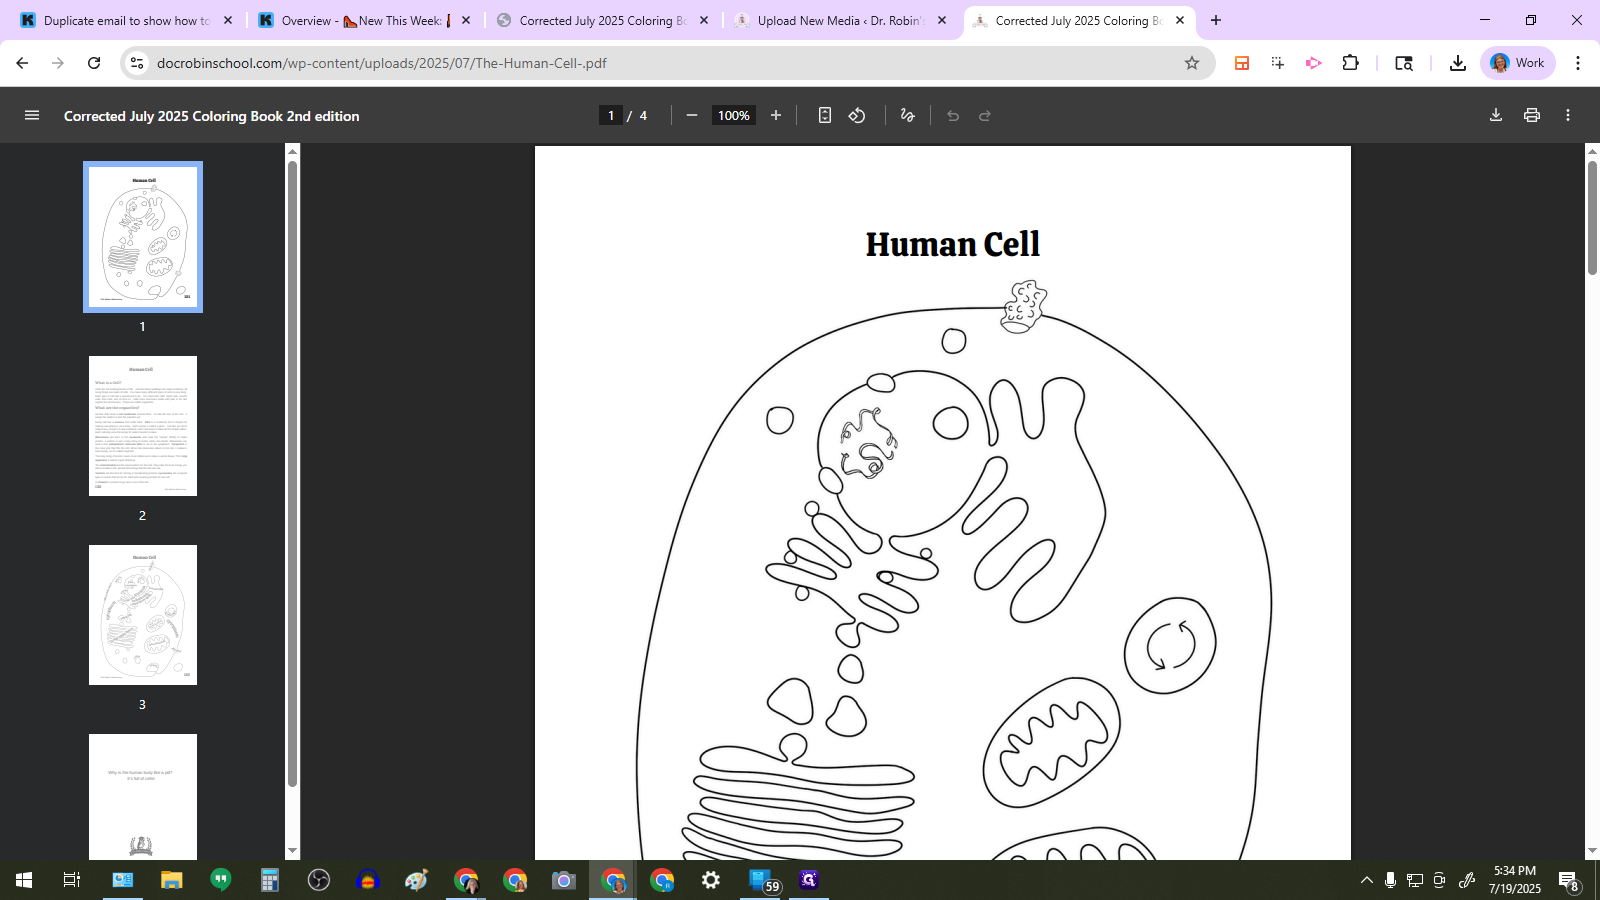Reload the current page
1600x900 pixels.
[x=94, y=63]
